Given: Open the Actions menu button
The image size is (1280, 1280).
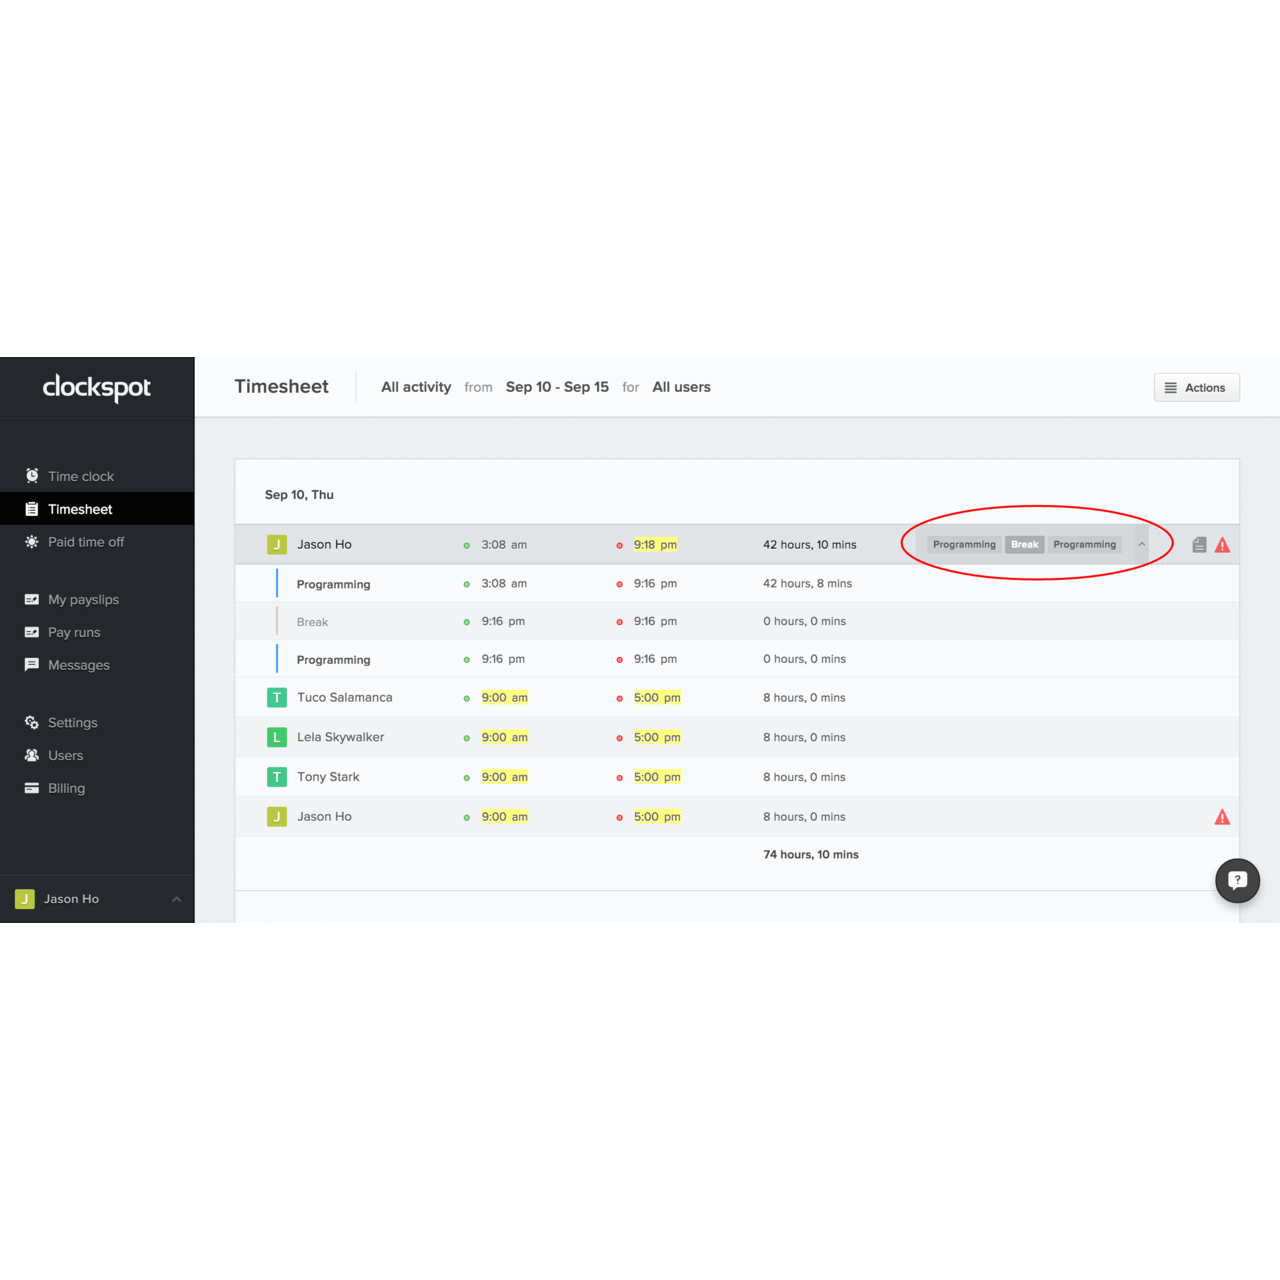Looking at the screenshot, I should tap(1196, 388).
